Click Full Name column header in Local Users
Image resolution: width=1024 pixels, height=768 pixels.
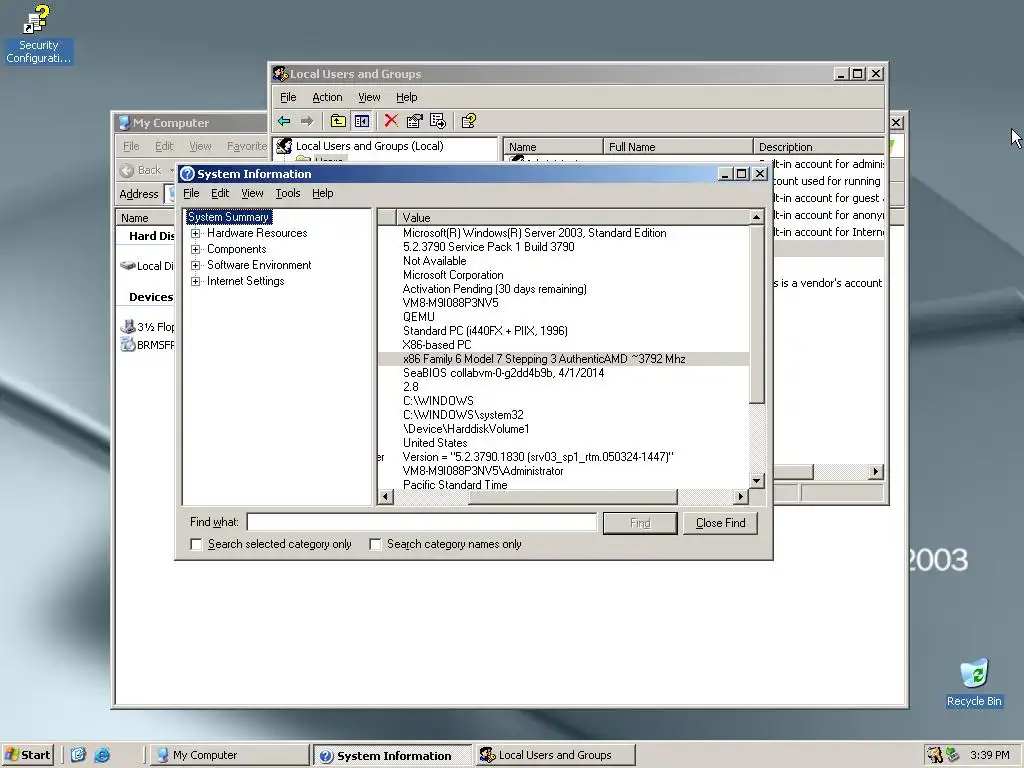point(677,147)
